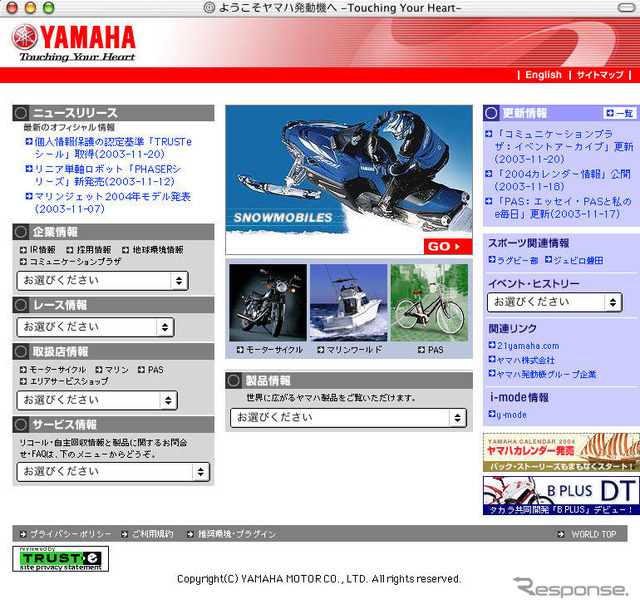The width and height of the screenshot is (640, 609).
Task: Click arrow icon beside コミュニケーションプラザ under 企業情報
Action: point(23,262)
